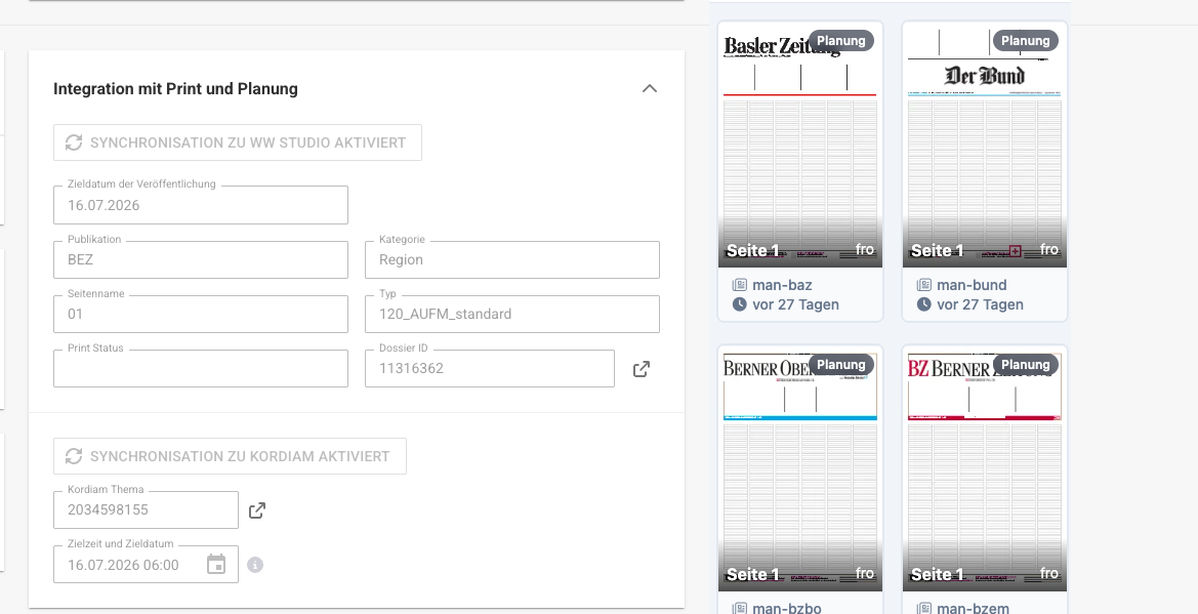Screen dimensions: 1198x614
Task: Collapse the Integration mit Print und Planung section
Action: coord(649,89)
